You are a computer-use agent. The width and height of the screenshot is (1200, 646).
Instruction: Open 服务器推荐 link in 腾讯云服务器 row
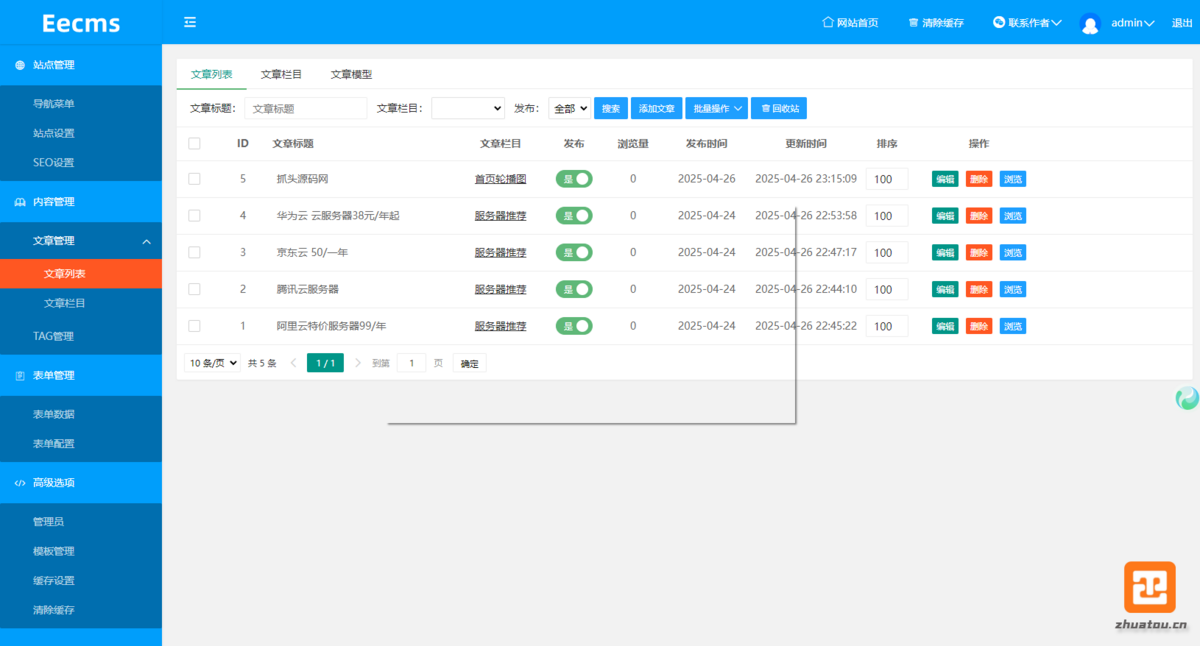pyautogui.click(x=500, y=290)
